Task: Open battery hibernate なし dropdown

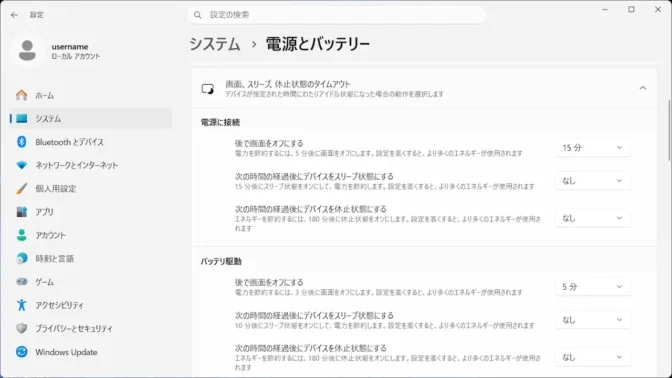Action: [x=593, y=357]
